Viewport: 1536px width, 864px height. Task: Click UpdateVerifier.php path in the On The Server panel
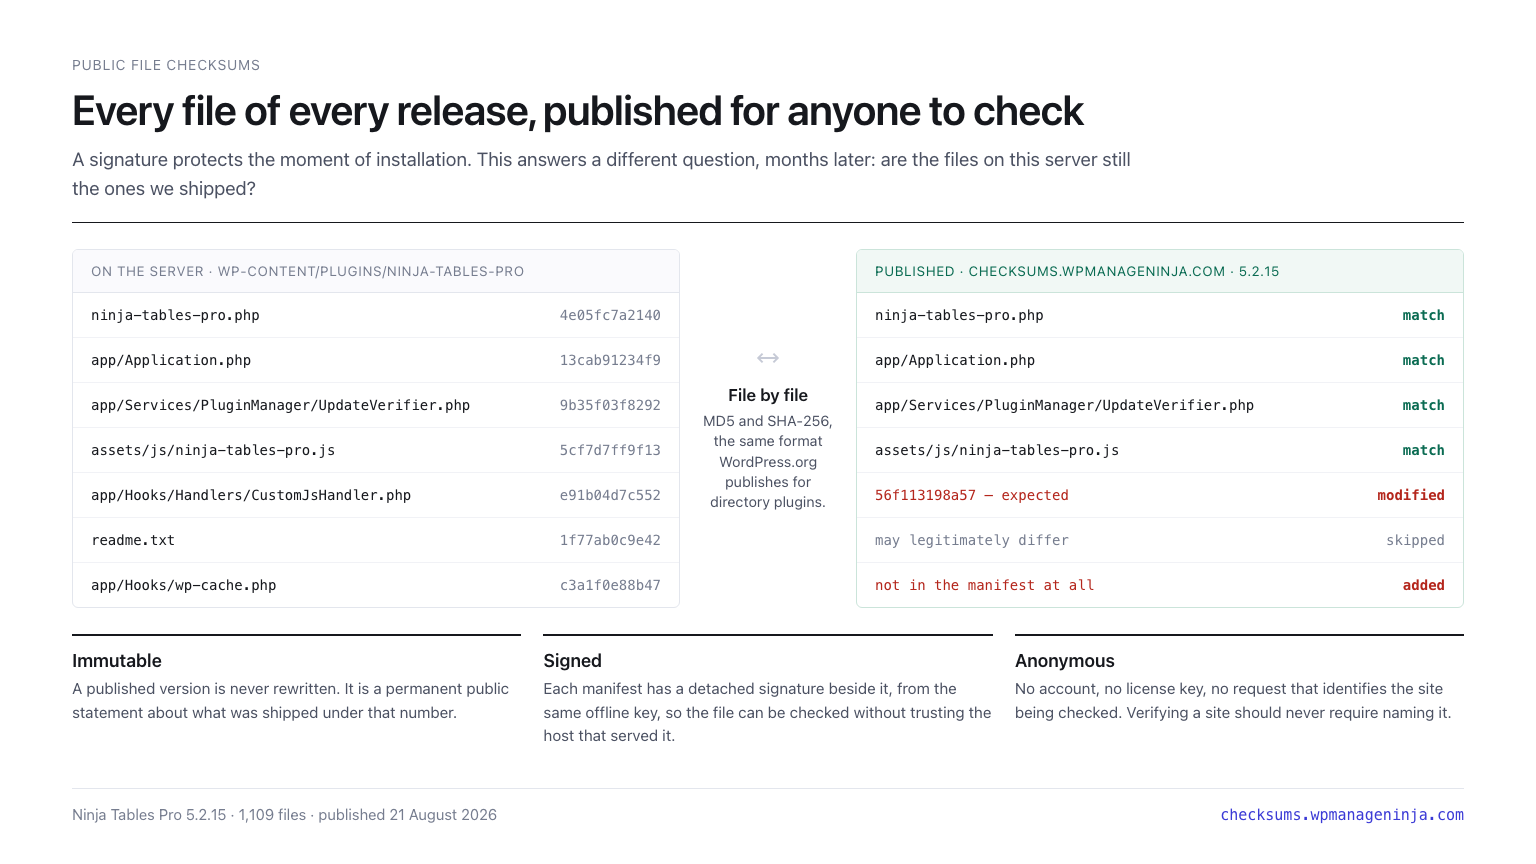[x=280, y=405]
